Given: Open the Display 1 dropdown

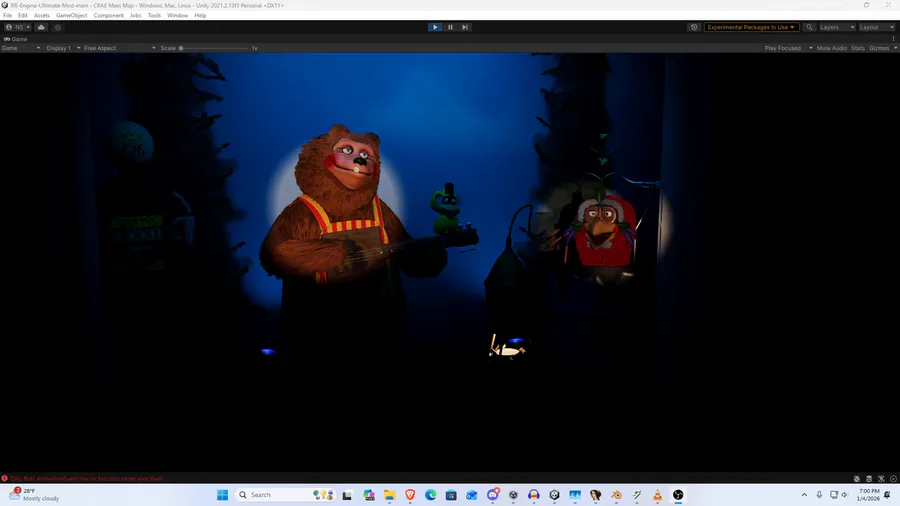Looking at the screenshot, I should pos(63,48).
